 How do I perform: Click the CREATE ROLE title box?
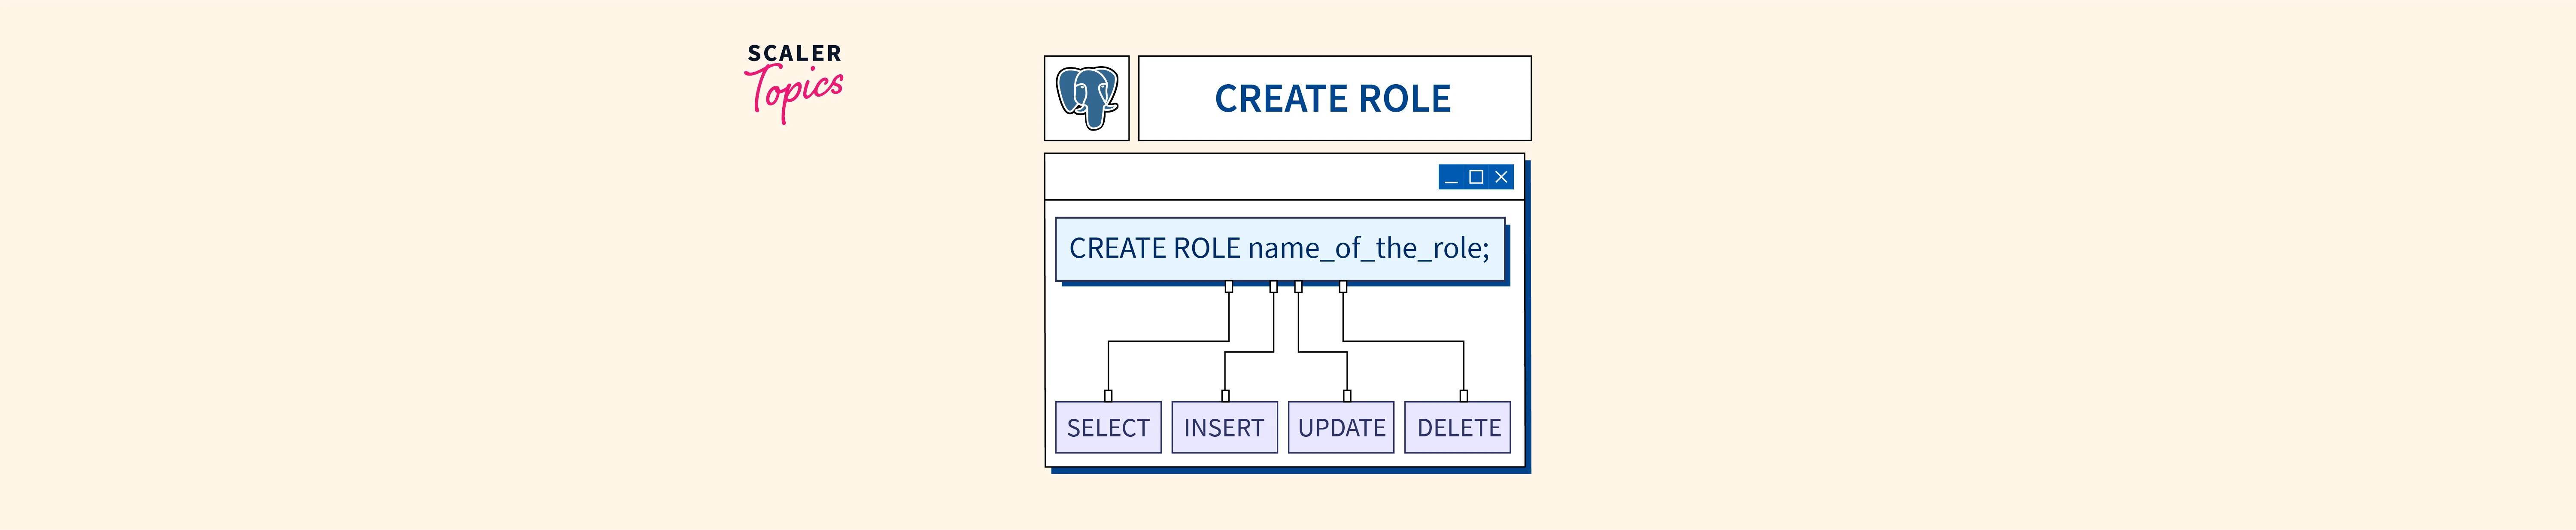1334,98
